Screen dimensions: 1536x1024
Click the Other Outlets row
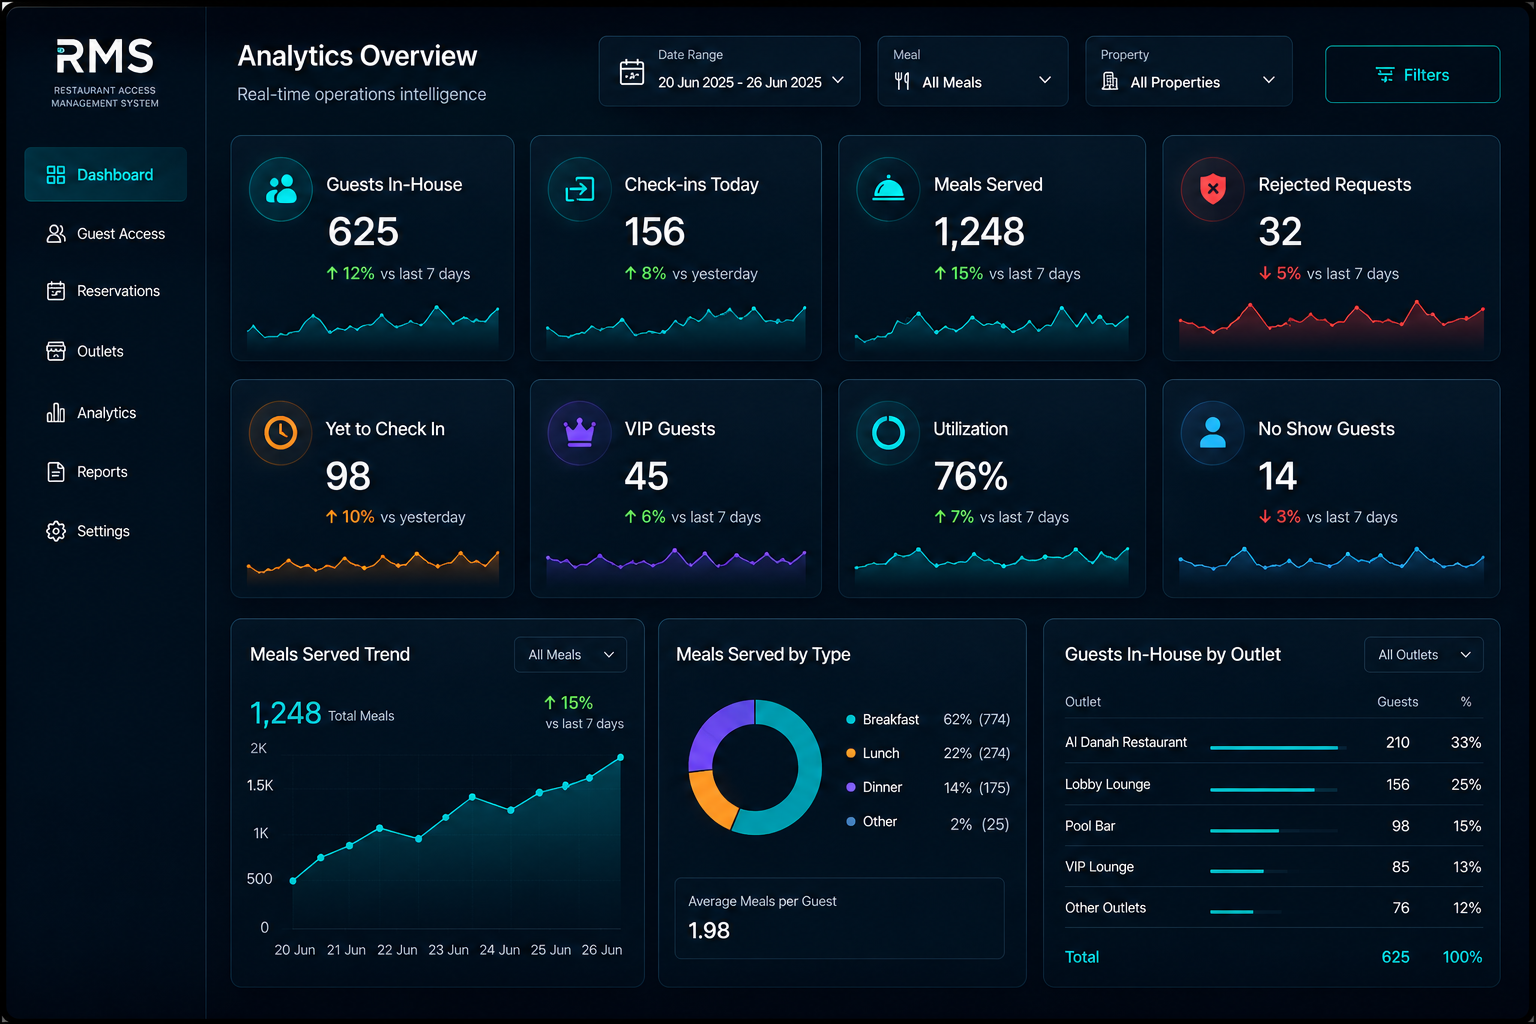1273,908
